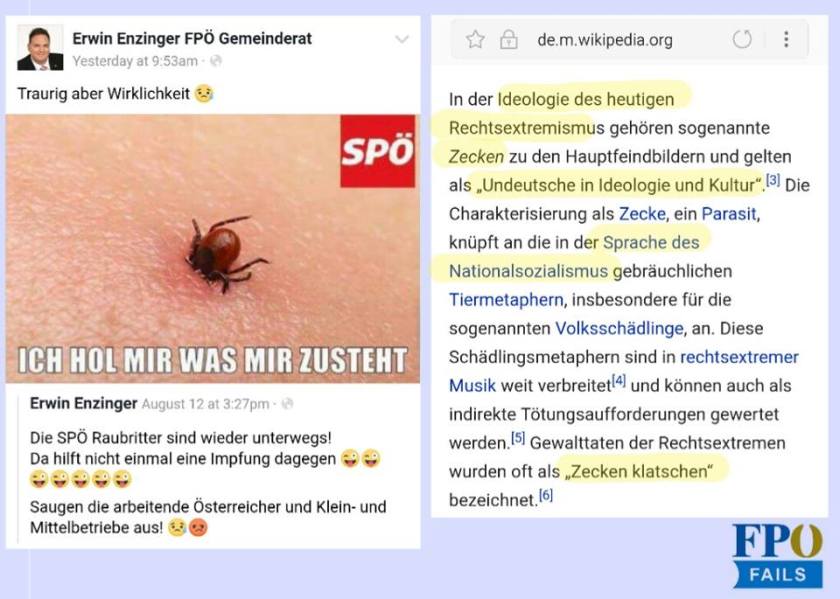This screenshot has height=599, width=840.
Task: Open the Tiermetaphern link
Action: point(506,300)
